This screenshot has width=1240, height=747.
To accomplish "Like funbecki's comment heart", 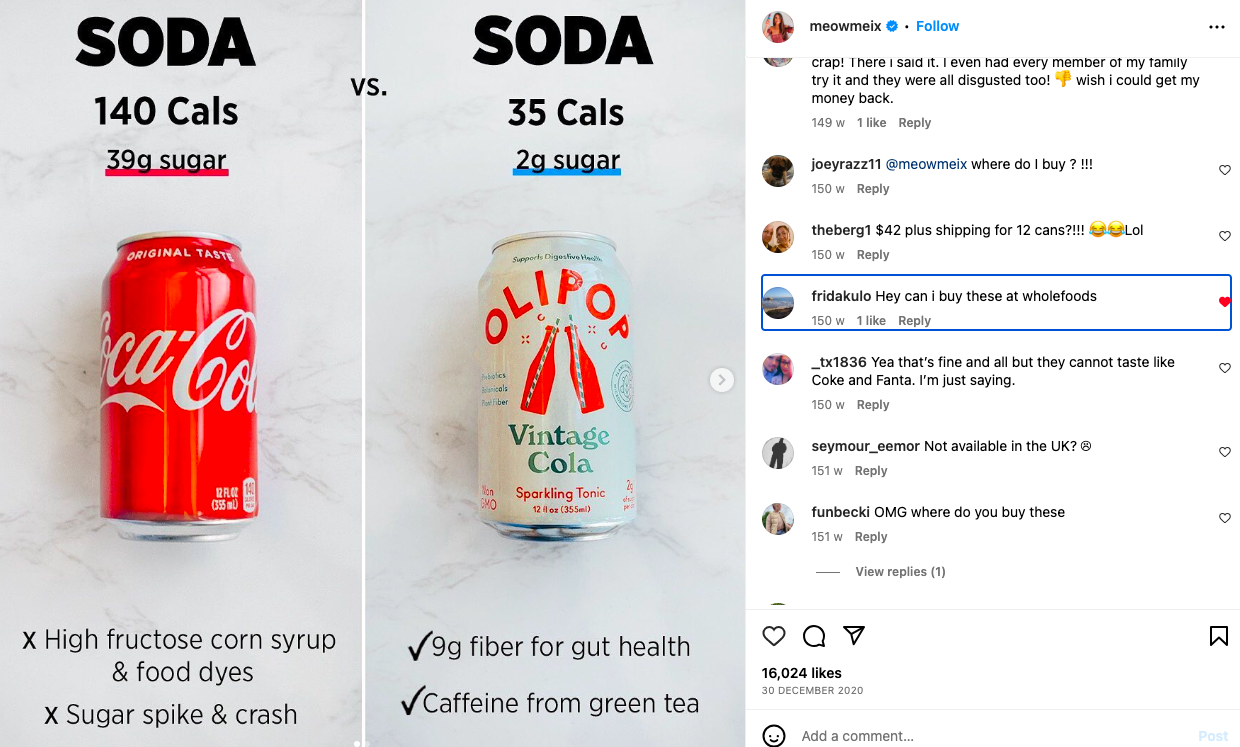I will (x=1225, y=518).
